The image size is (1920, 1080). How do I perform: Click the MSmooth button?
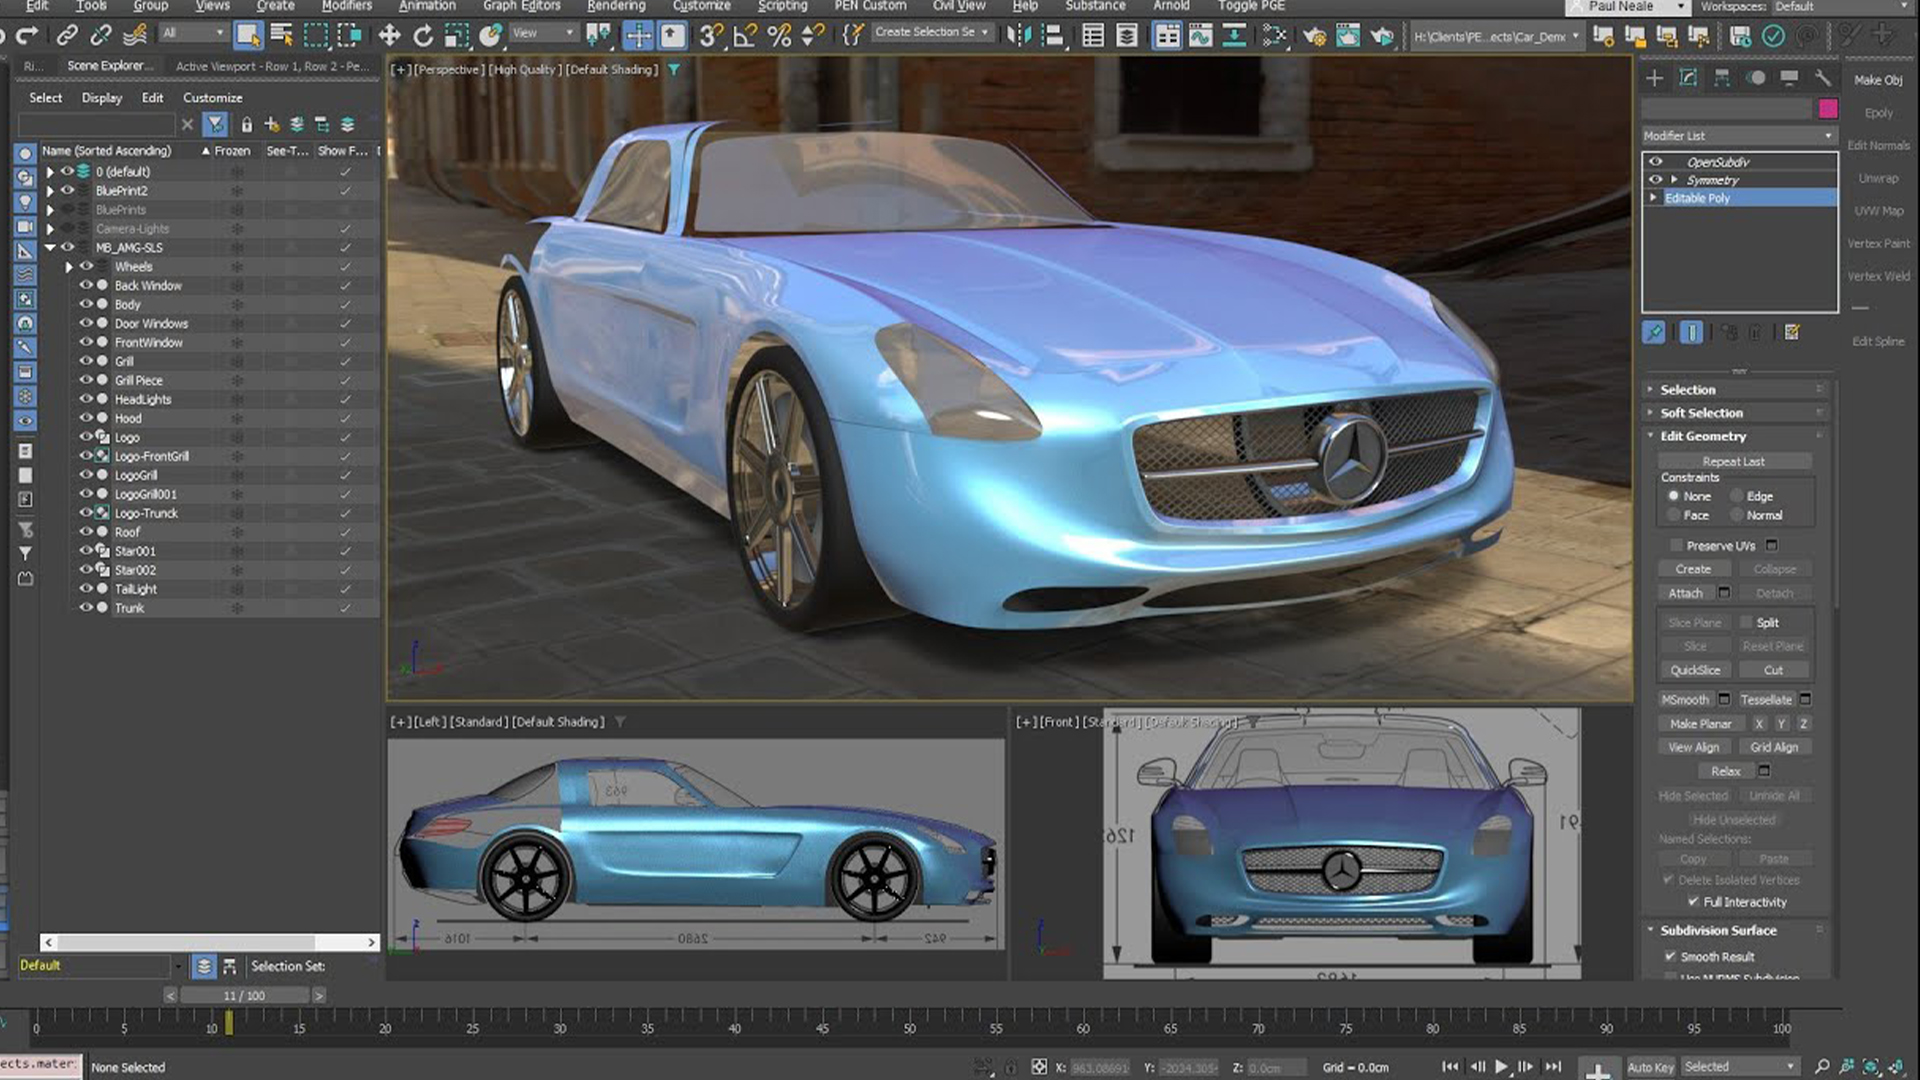(x=1686, y=700)
